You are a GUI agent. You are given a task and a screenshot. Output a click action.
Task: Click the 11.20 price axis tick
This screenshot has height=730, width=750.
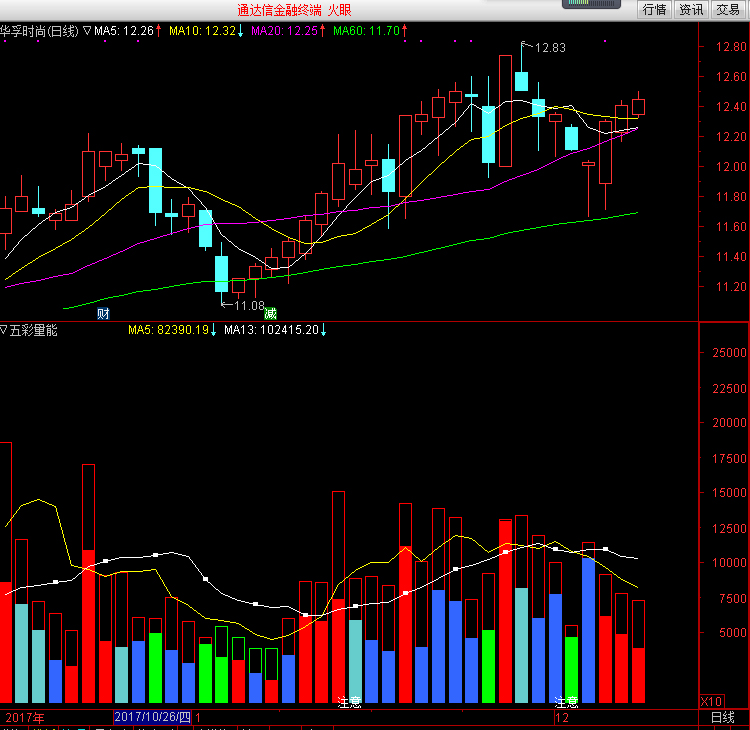click(730, 287)
